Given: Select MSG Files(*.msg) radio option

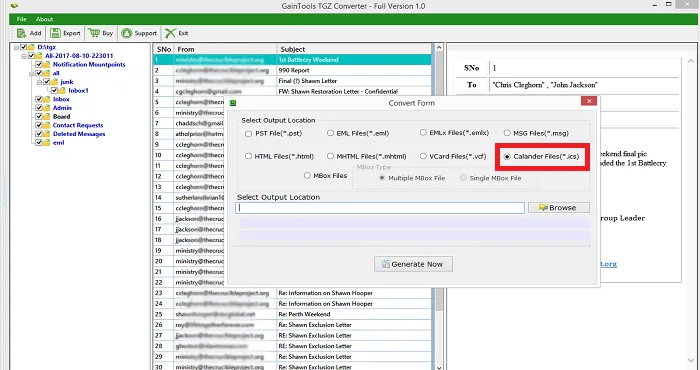Looking at the screenshot, I should [507, 133].
